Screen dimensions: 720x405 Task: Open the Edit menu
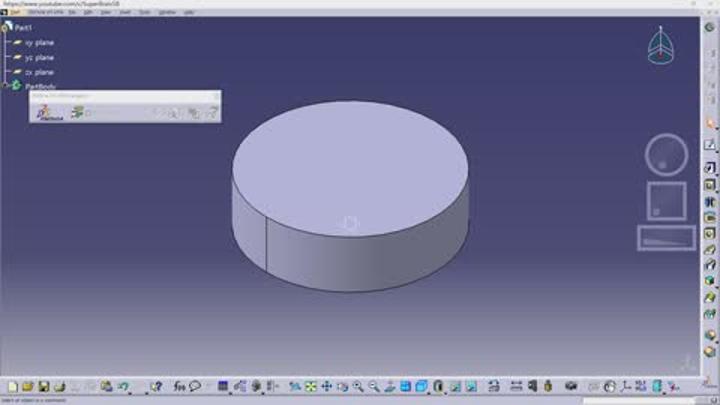[88, 12]
